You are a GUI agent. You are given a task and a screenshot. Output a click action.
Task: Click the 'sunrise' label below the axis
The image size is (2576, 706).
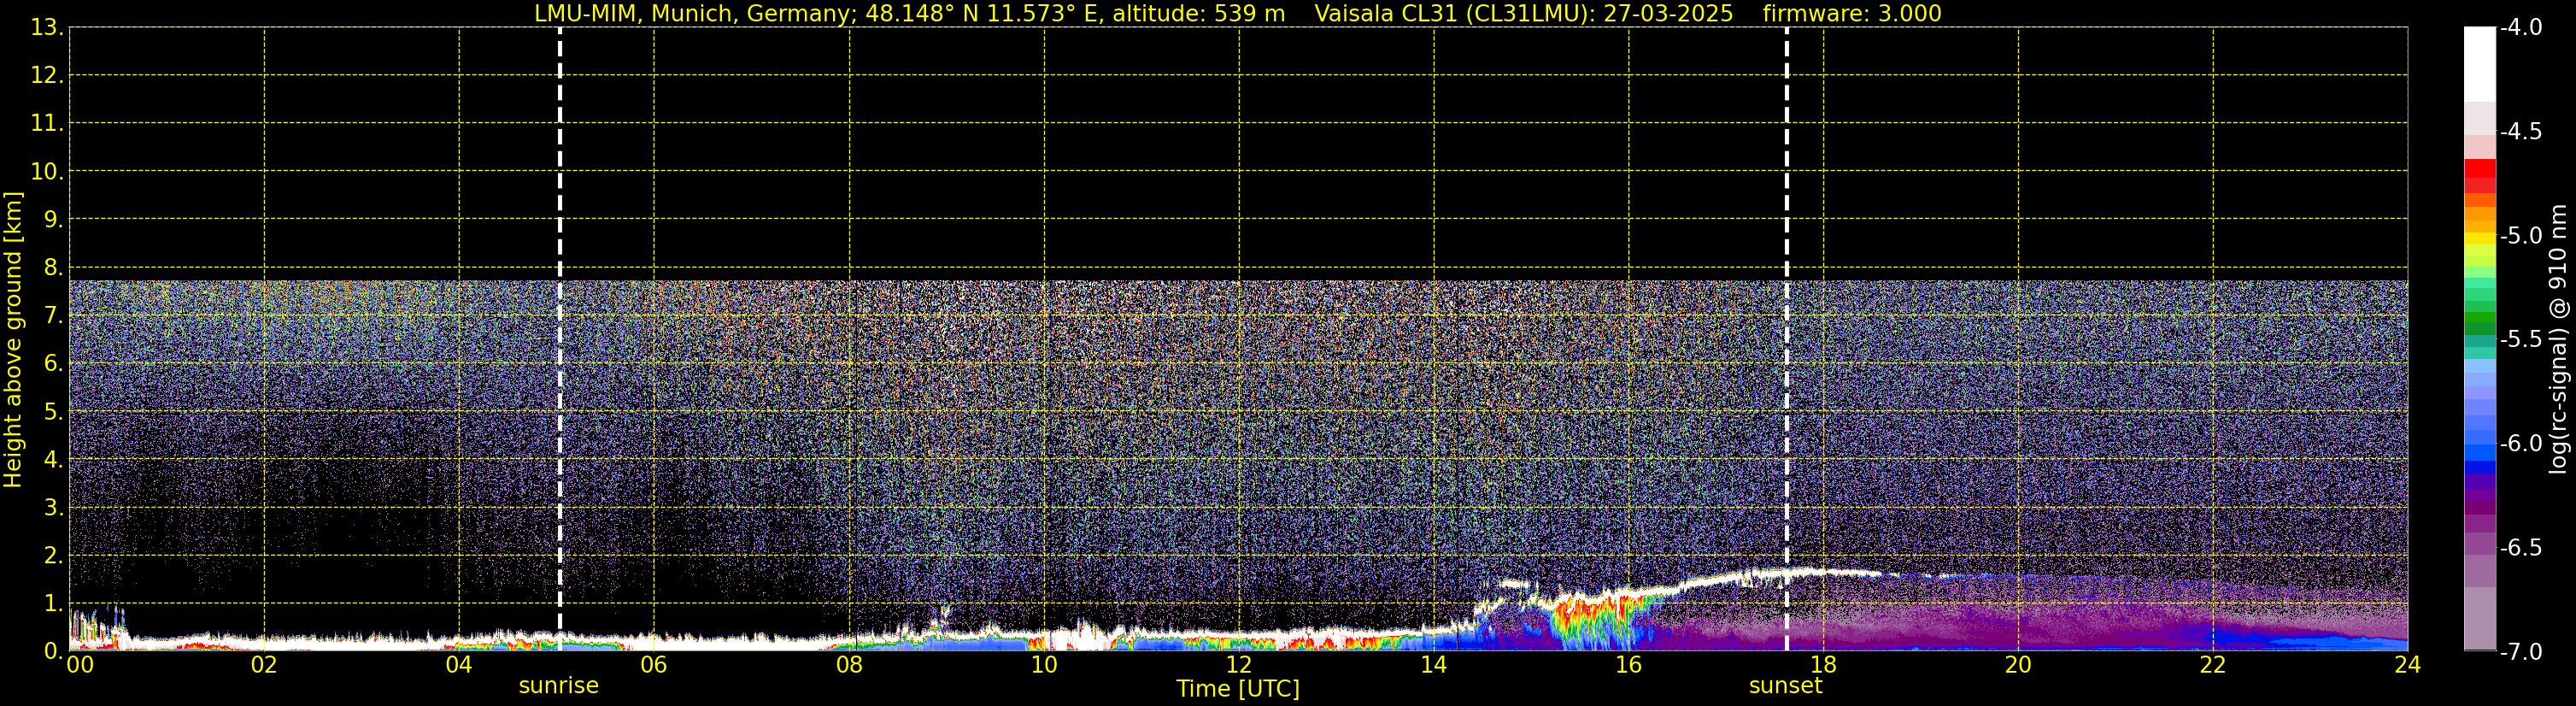pyautogui.click(x=558, y=686)
